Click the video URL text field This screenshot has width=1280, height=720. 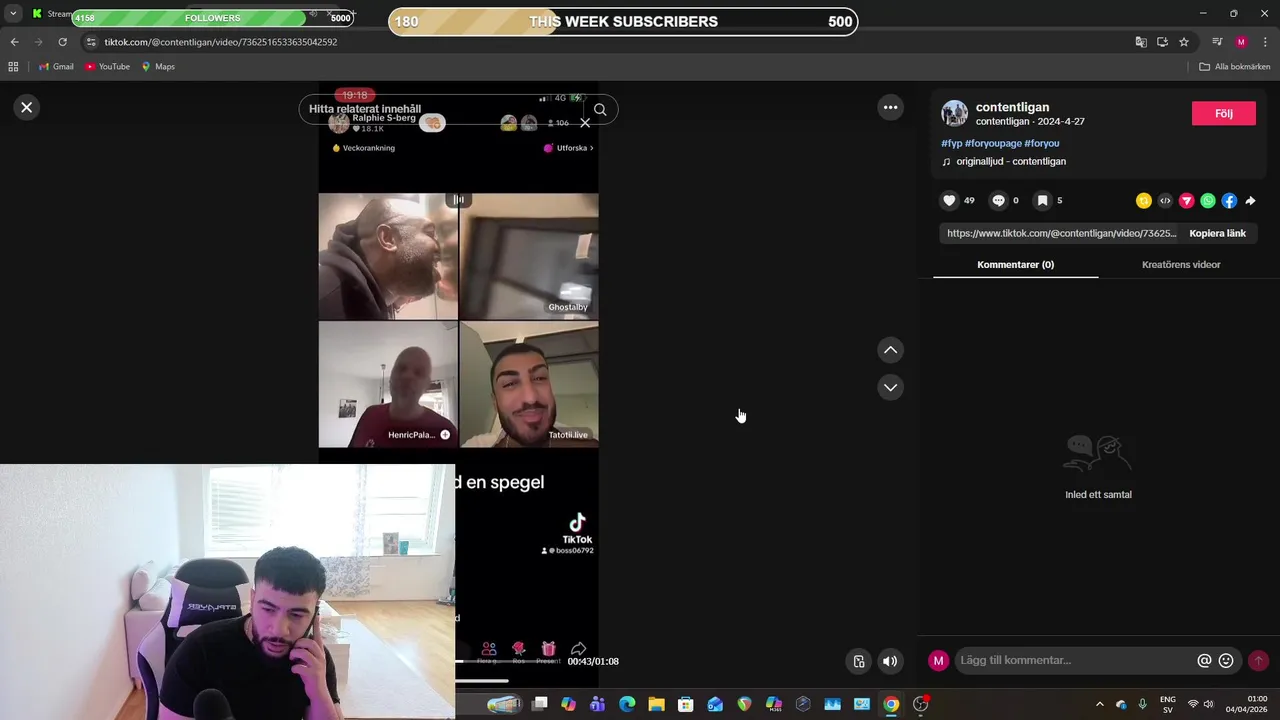click(x=1061, y=233)
